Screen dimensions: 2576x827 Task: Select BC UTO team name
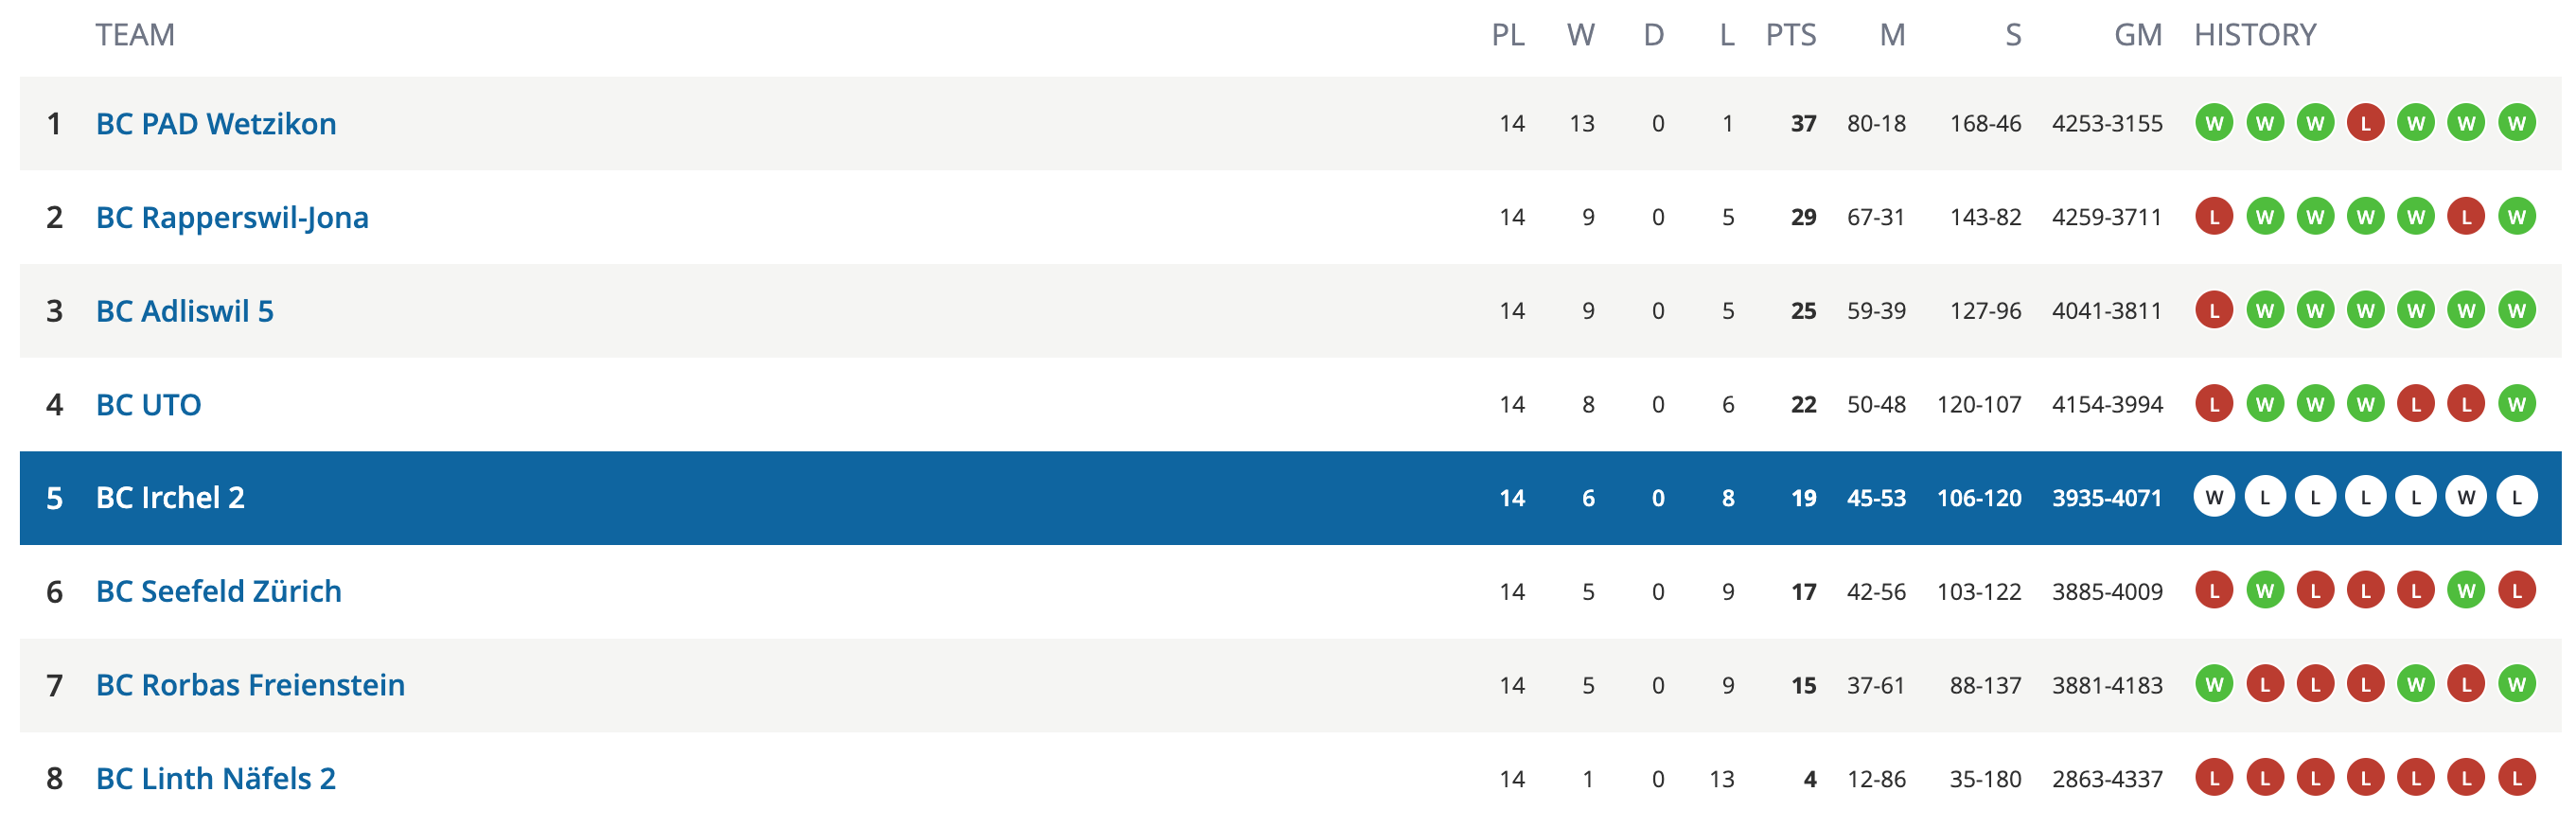pyautogui.click(x=148, y=405)
